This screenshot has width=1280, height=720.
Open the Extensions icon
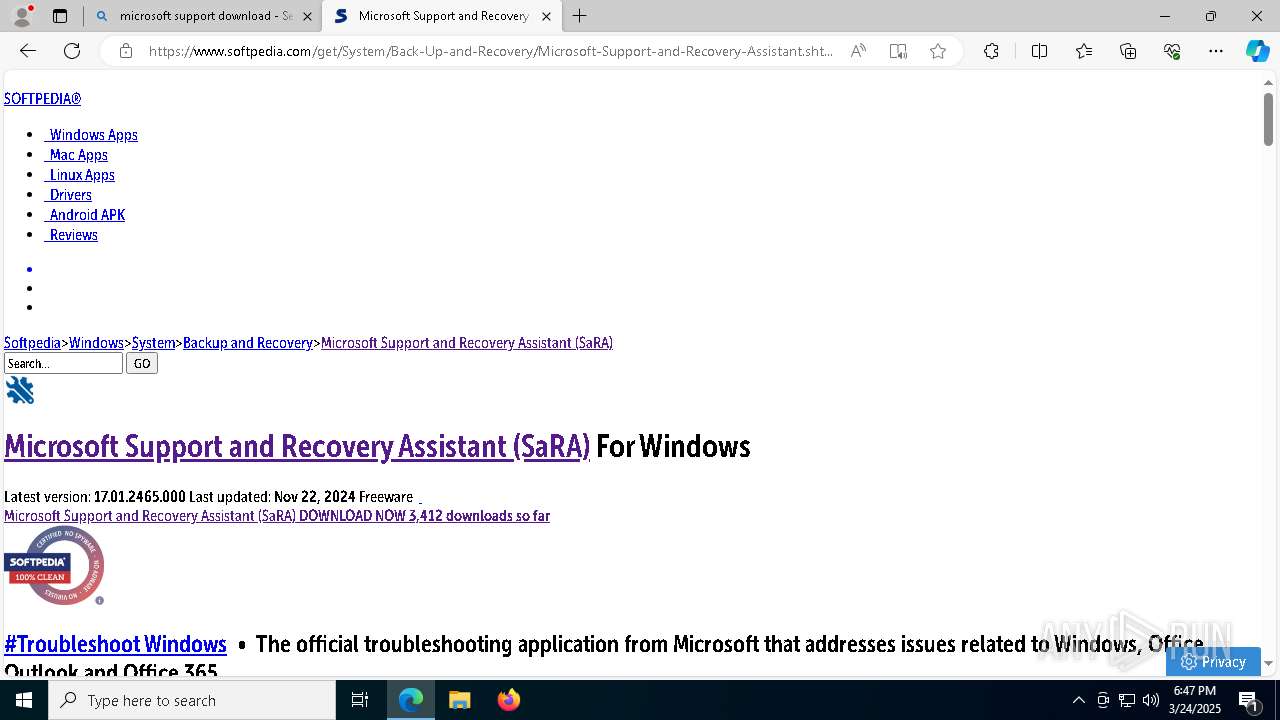tap(991, 51)
